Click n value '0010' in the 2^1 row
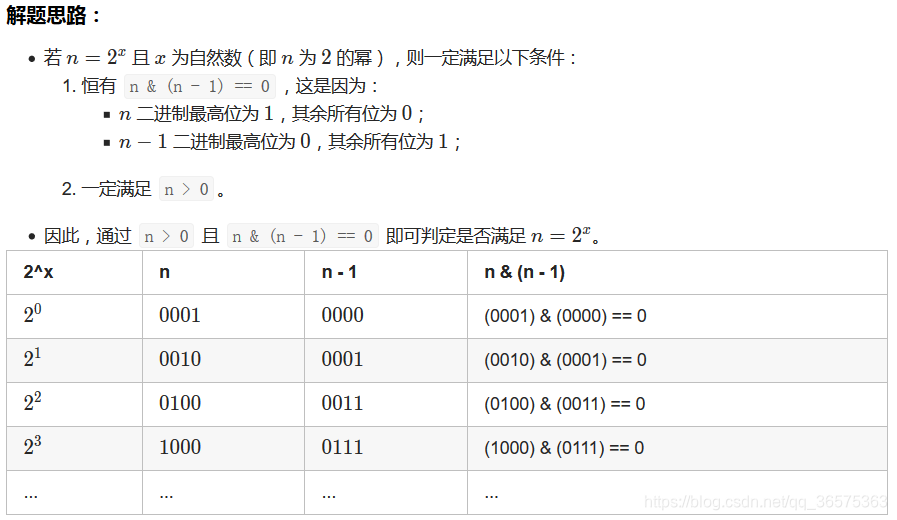897x520 pixels. coord(180,359)
